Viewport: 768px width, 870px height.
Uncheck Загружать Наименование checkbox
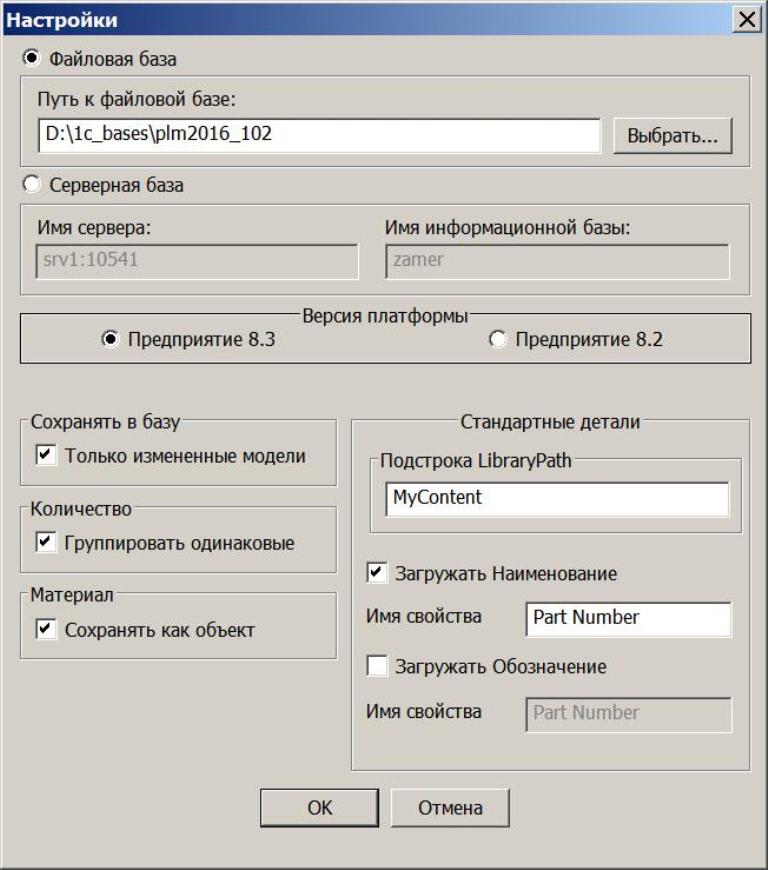[377, 574]
